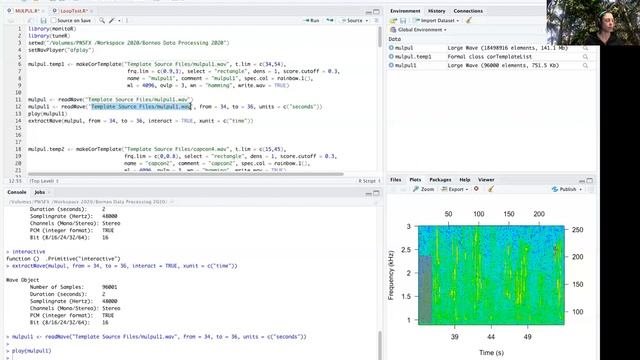This screenshot has width=640, height=360.
Task: Click line 13 play(mulpul1) in editor
Action: 47,114
